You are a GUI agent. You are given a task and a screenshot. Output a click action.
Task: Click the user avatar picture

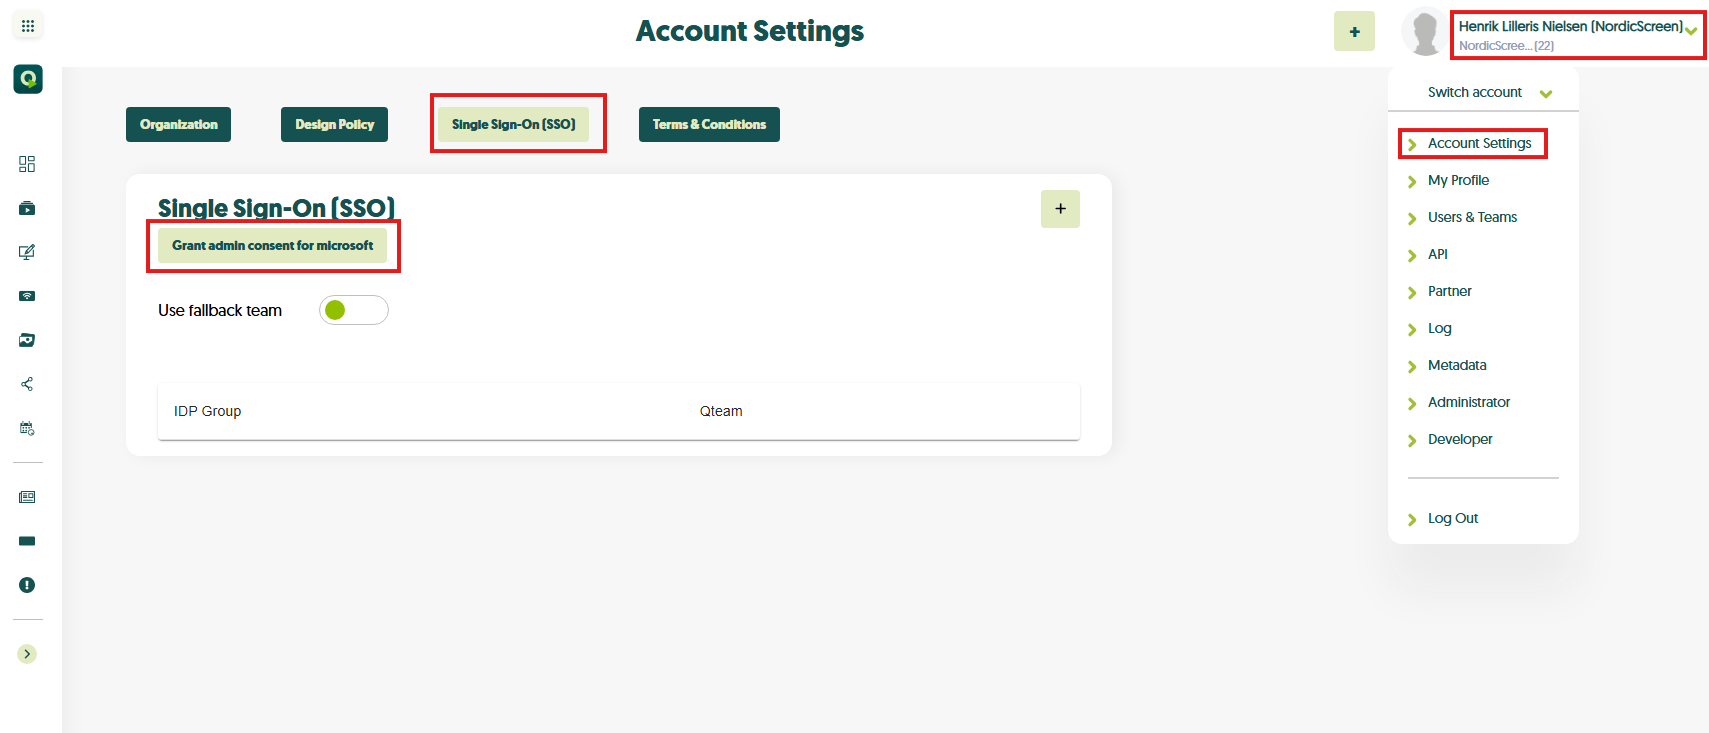point(1423,32)
